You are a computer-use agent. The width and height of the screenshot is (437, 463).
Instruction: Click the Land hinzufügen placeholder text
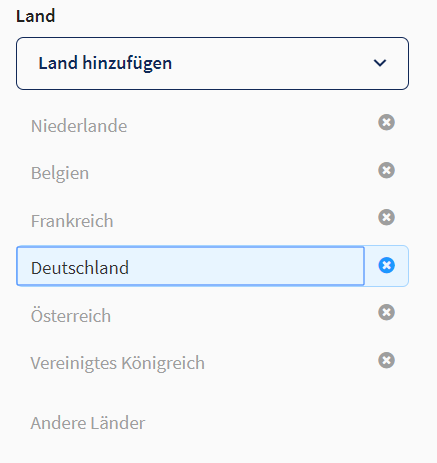(x=105, y=63)
